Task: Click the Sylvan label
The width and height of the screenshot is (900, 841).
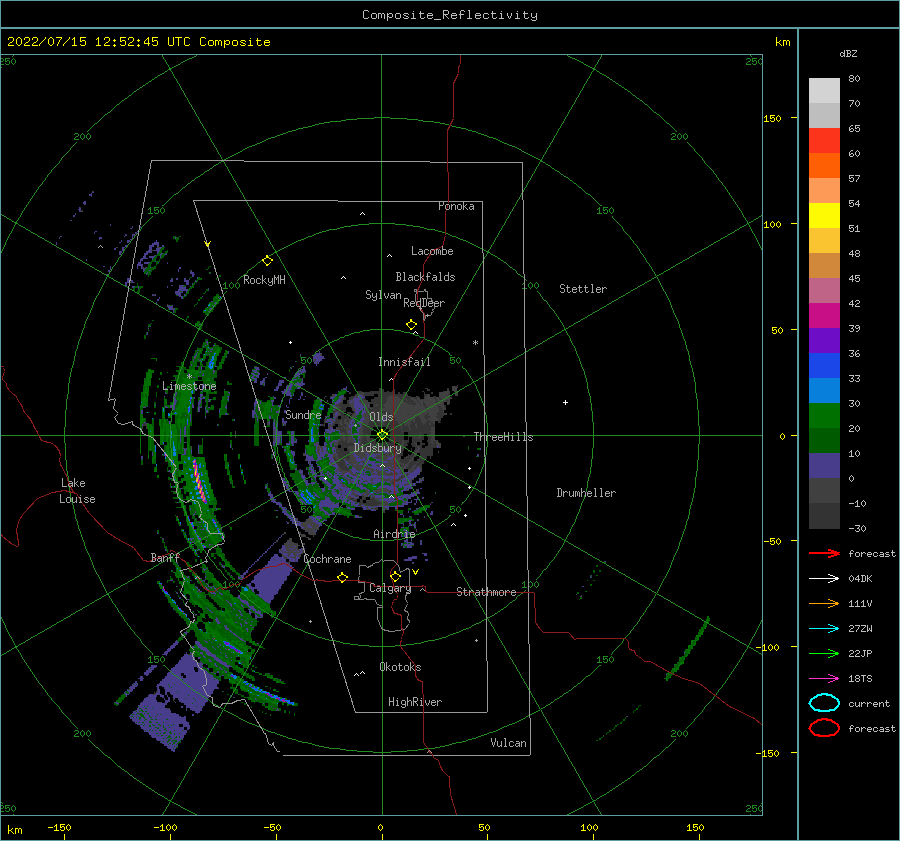Action: click(x=383, y=295)
